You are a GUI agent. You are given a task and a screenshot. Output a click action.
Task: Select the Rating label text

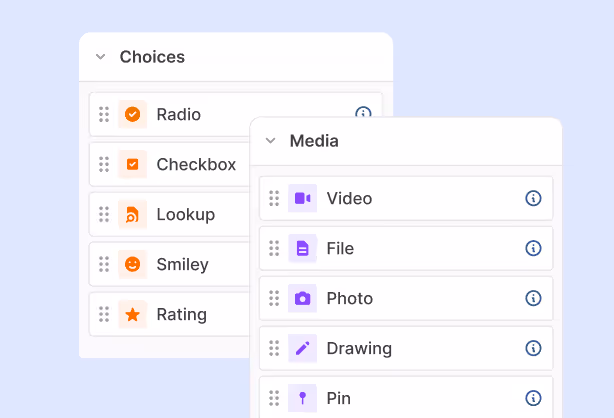click(x=182, y=315)
